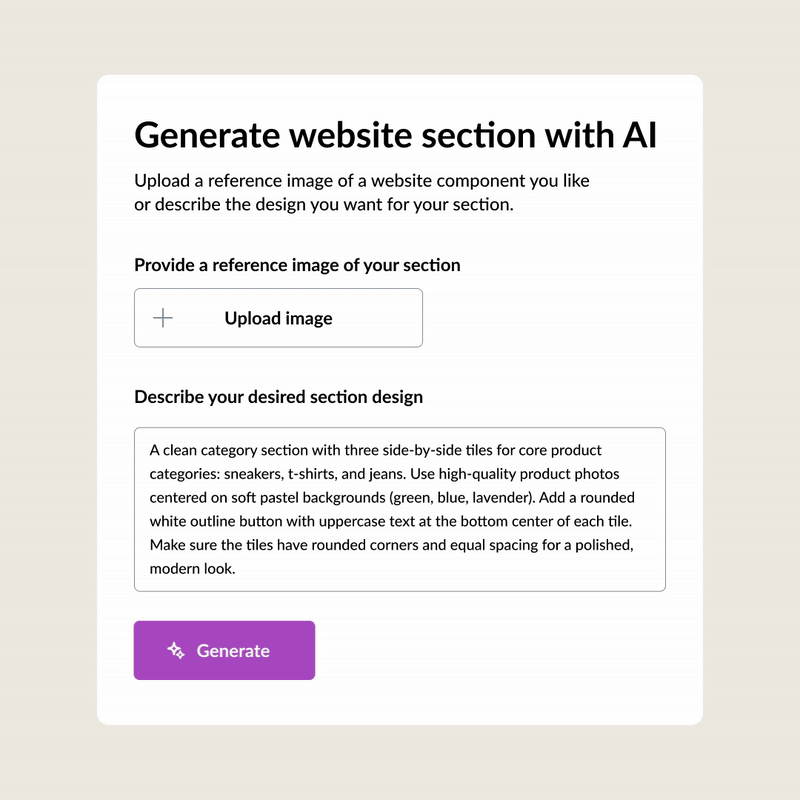Focus the section design description text area

click(x=400, y=509)
